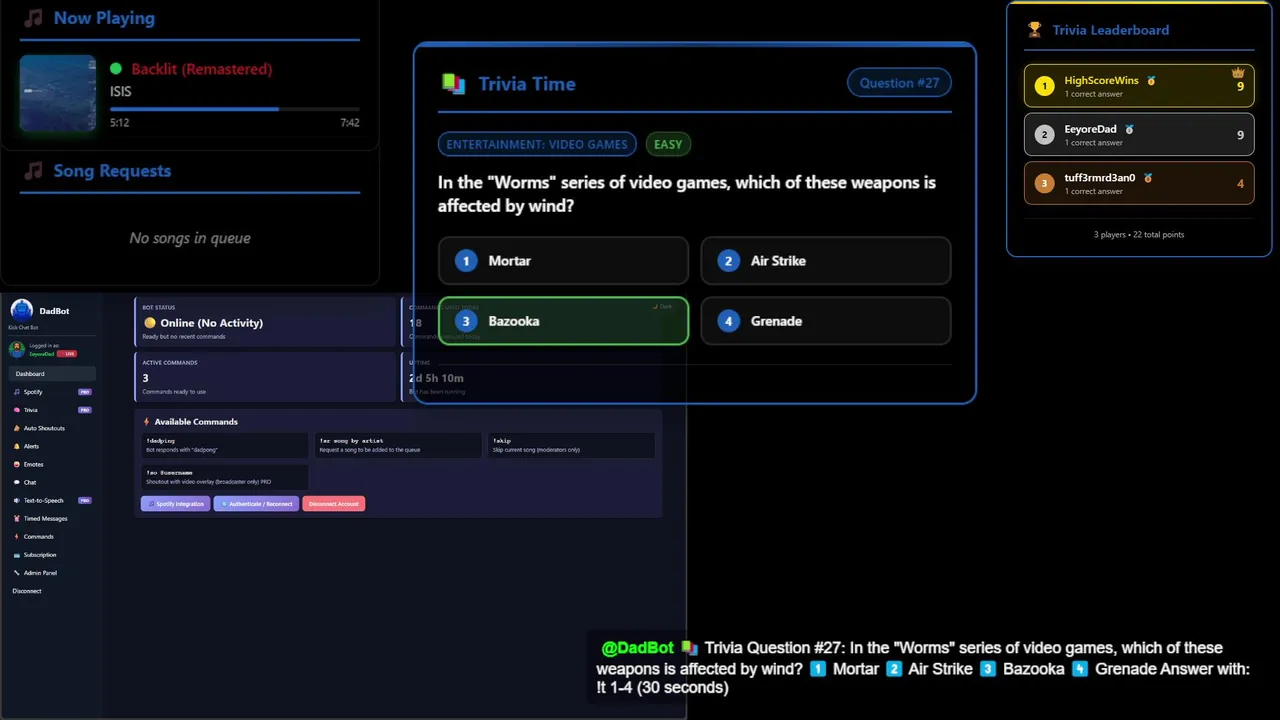Screen dimensions: 1280x720
Task: Click the medal icon beside HighScoreWins
Action: point(1151,80)
